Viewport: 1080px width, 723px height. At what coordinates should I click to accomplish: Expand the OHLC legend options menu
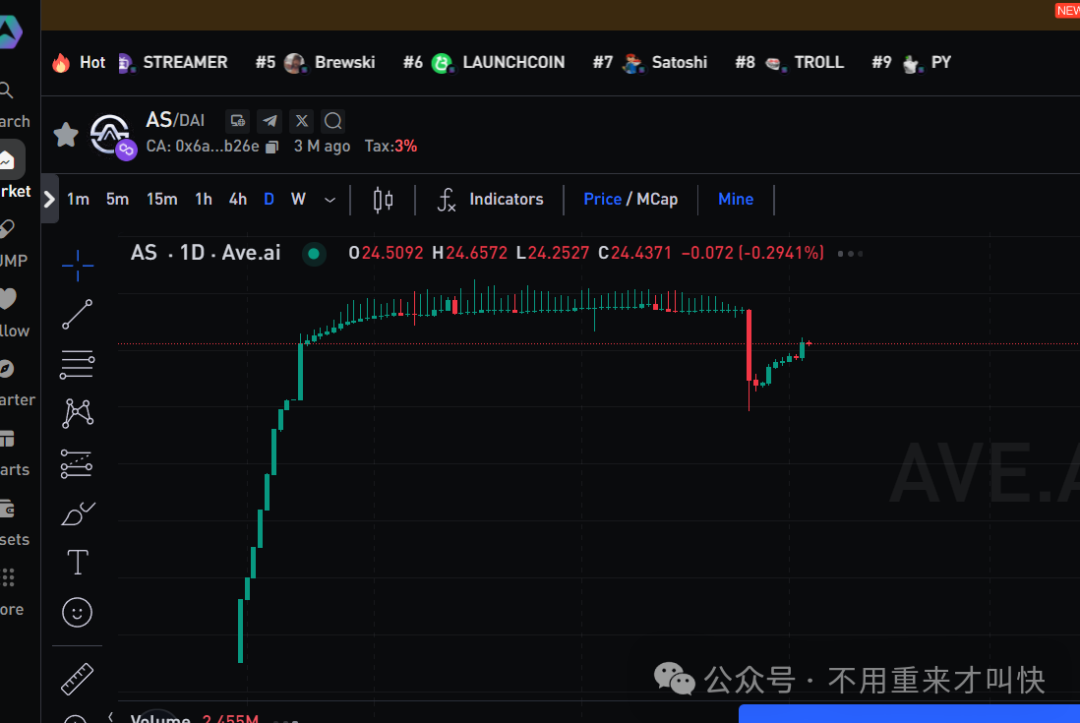point(849,254)
